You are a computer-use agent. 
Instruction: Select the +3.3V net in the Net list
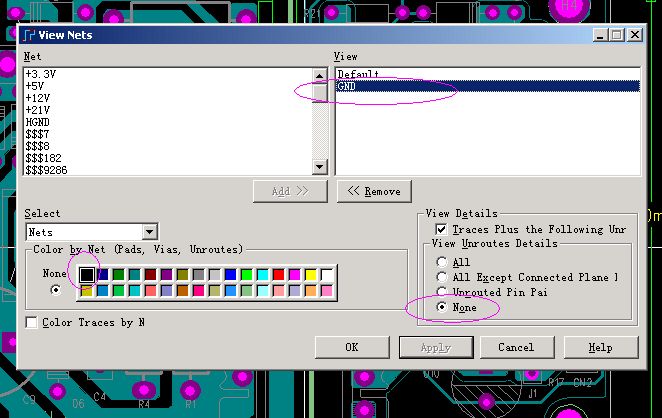point(41,74)
